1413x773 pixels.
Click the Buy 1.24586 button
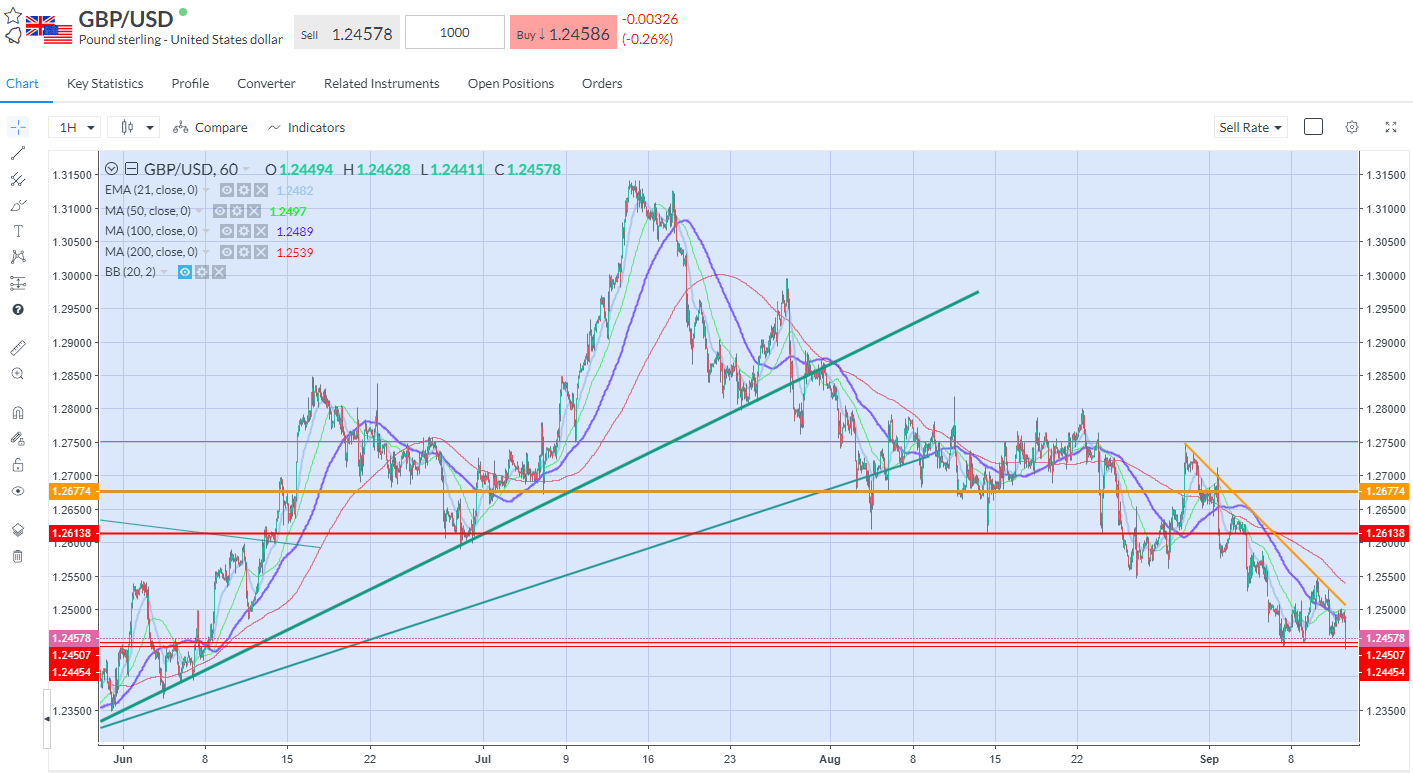[x=562, y=33]
